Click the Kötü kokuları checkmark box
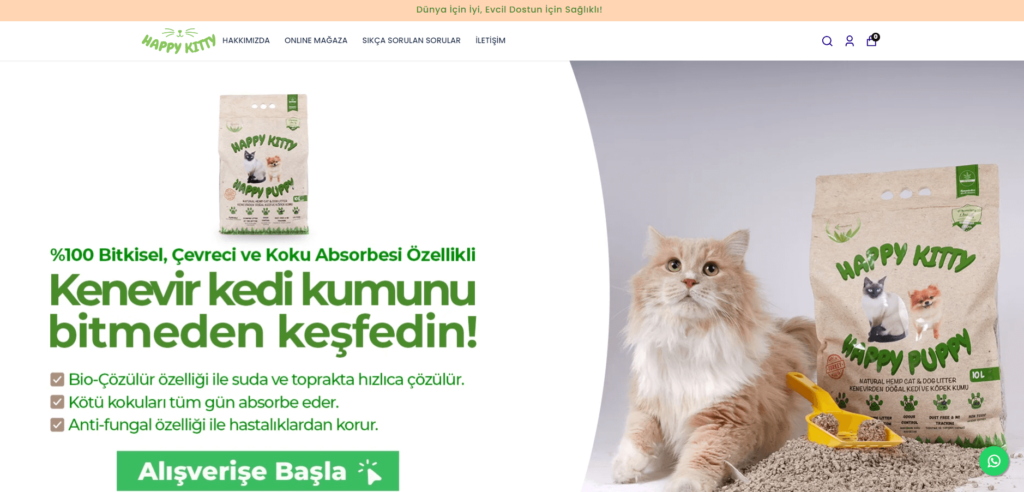Image resolution: width=1024 pixels, height=492 pixels. click(x=57, y=402)
